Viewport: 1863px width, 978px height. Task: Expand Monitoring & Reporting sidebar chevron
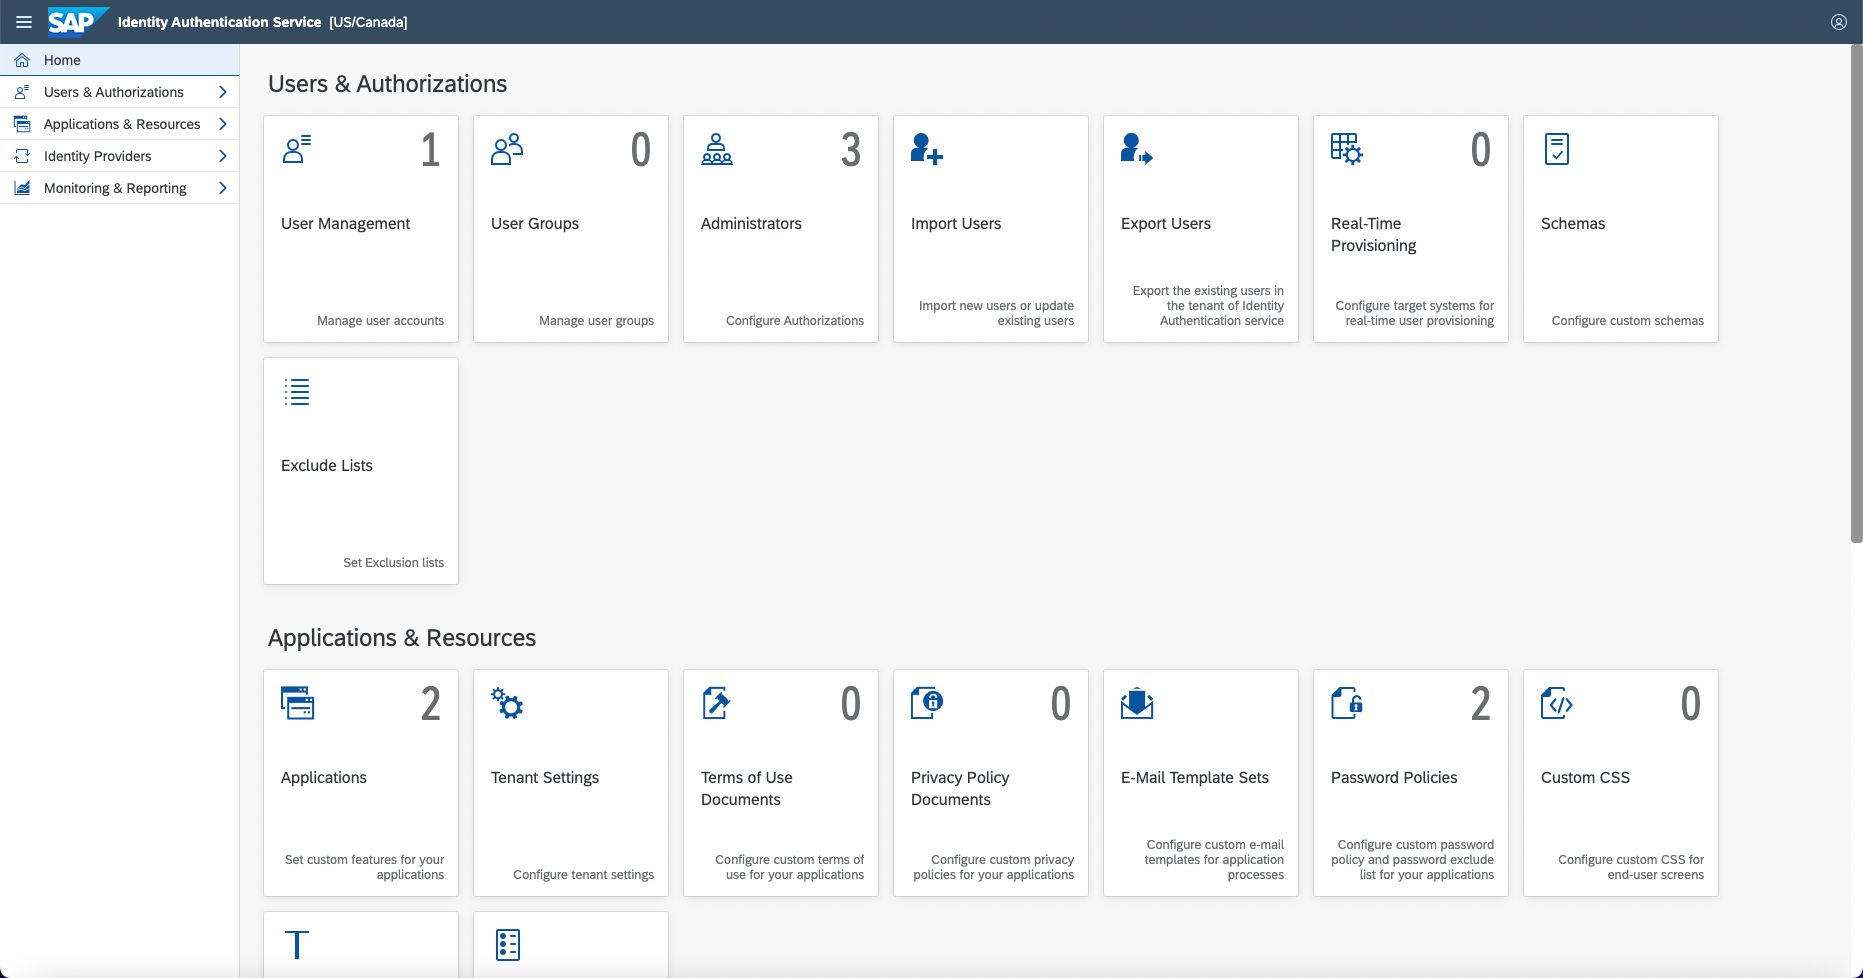(x=222, y=188)
